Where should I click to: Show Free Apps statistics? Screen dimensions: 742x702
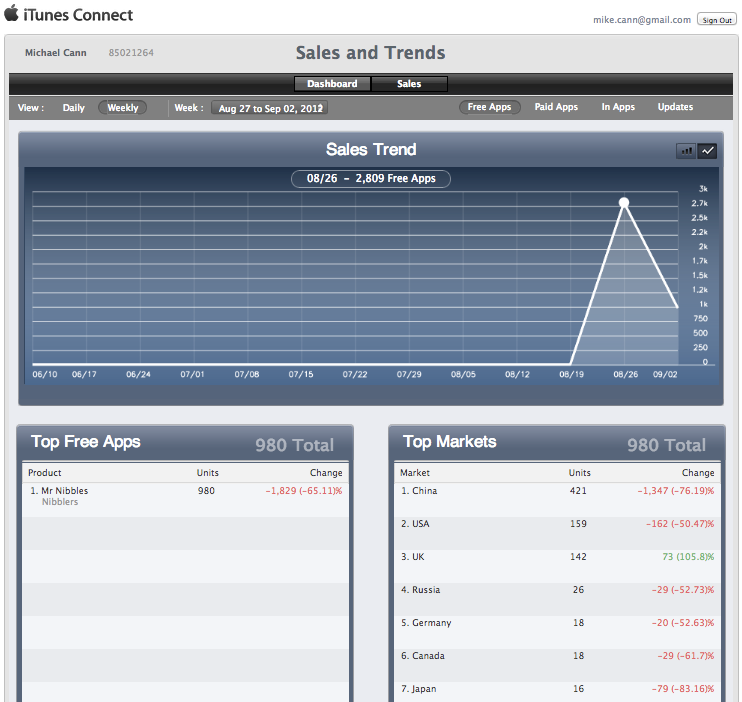click(489, 108)
